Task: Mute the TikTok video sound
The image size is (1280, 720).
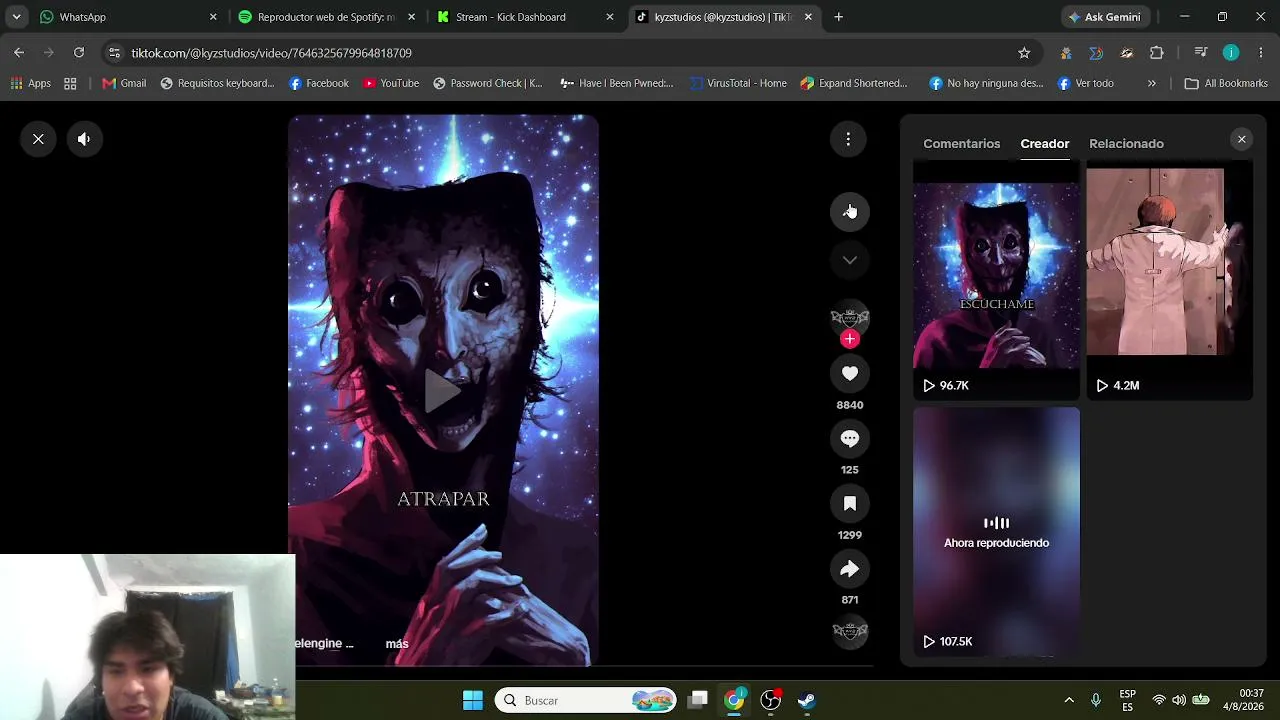Action: [84, 139]
